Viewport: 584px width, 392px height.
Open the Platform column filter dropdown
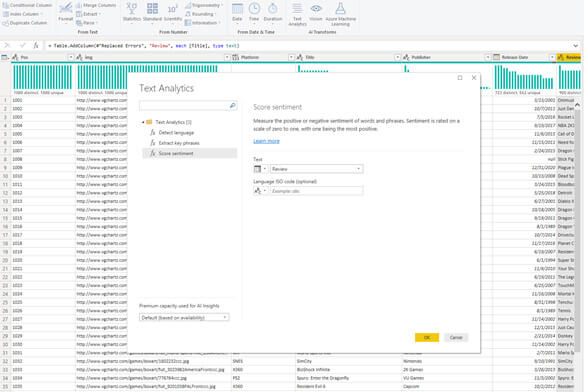point(291,57)
